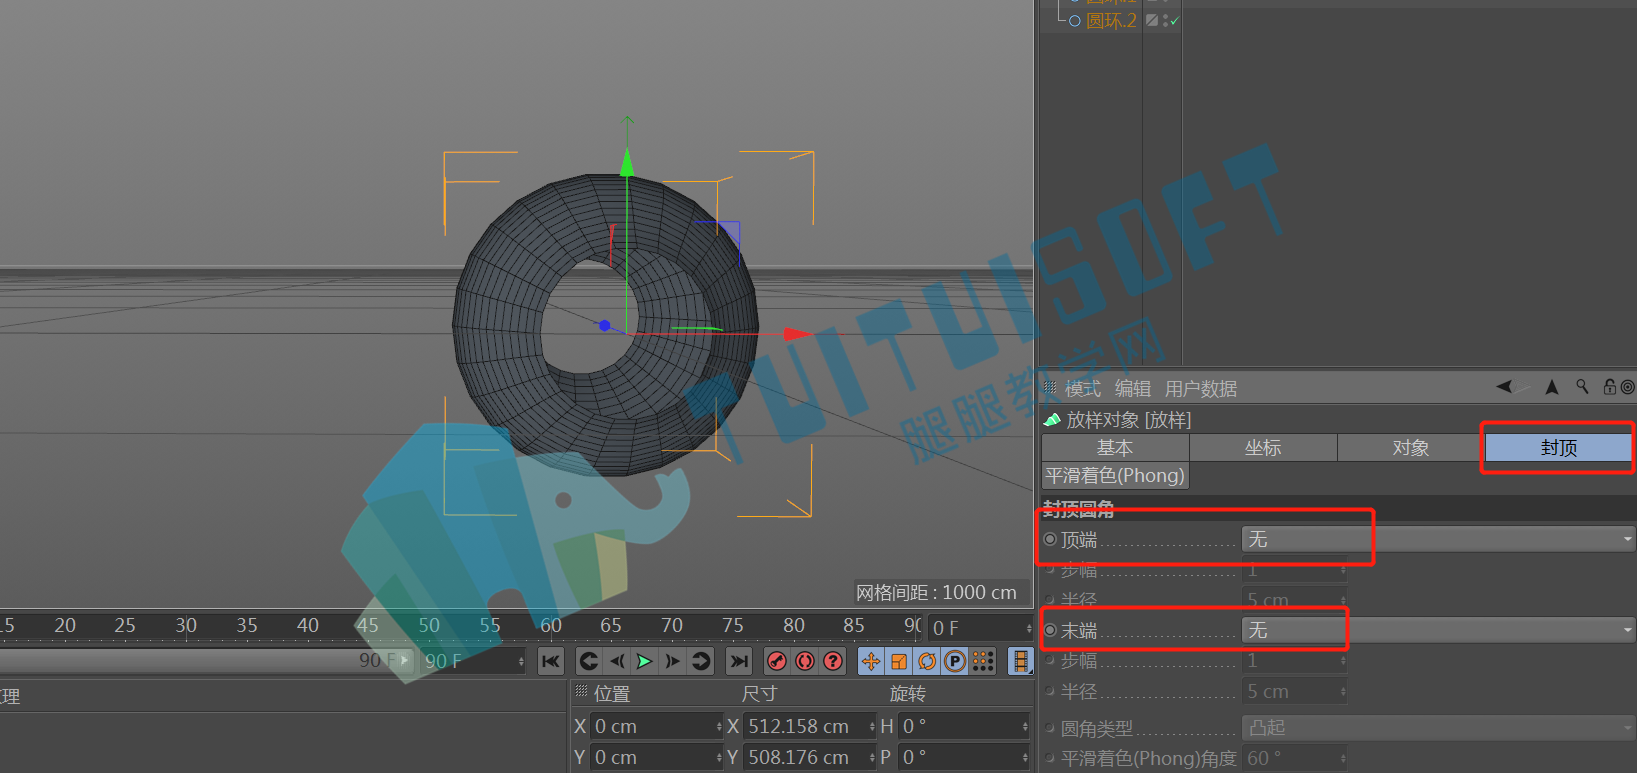Toggle the position keyframe move-arrows icon
The width and height of the screenshot is (1637, 773).
[871, 661]
